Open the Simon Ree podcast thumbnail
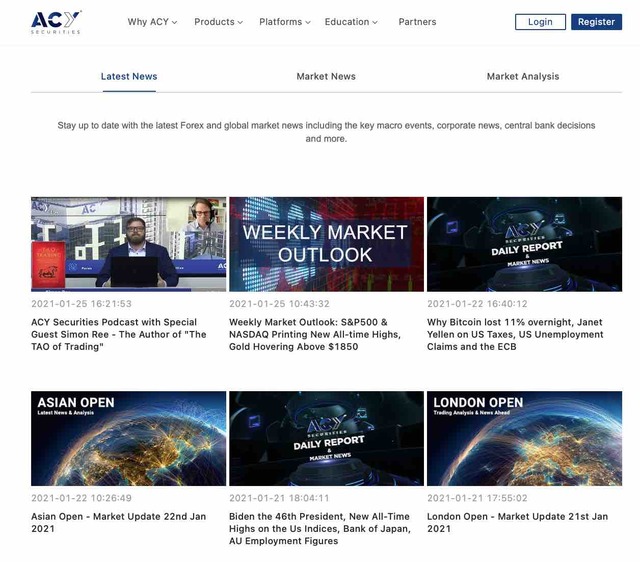The height and width of the screenshot is (562, 640). click(x=129, y=244)
